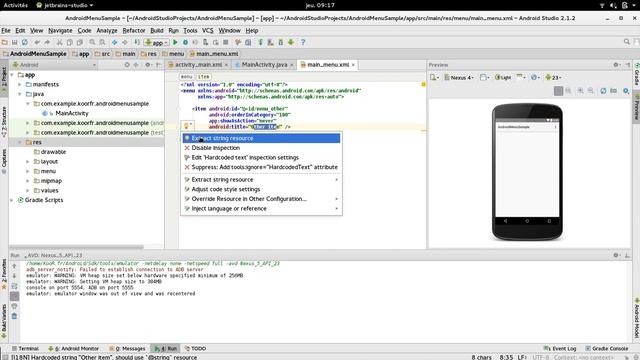This screenshot has height=360, width=640.
Task: Click the search magnifier at toolbar right
Action: 627,42
